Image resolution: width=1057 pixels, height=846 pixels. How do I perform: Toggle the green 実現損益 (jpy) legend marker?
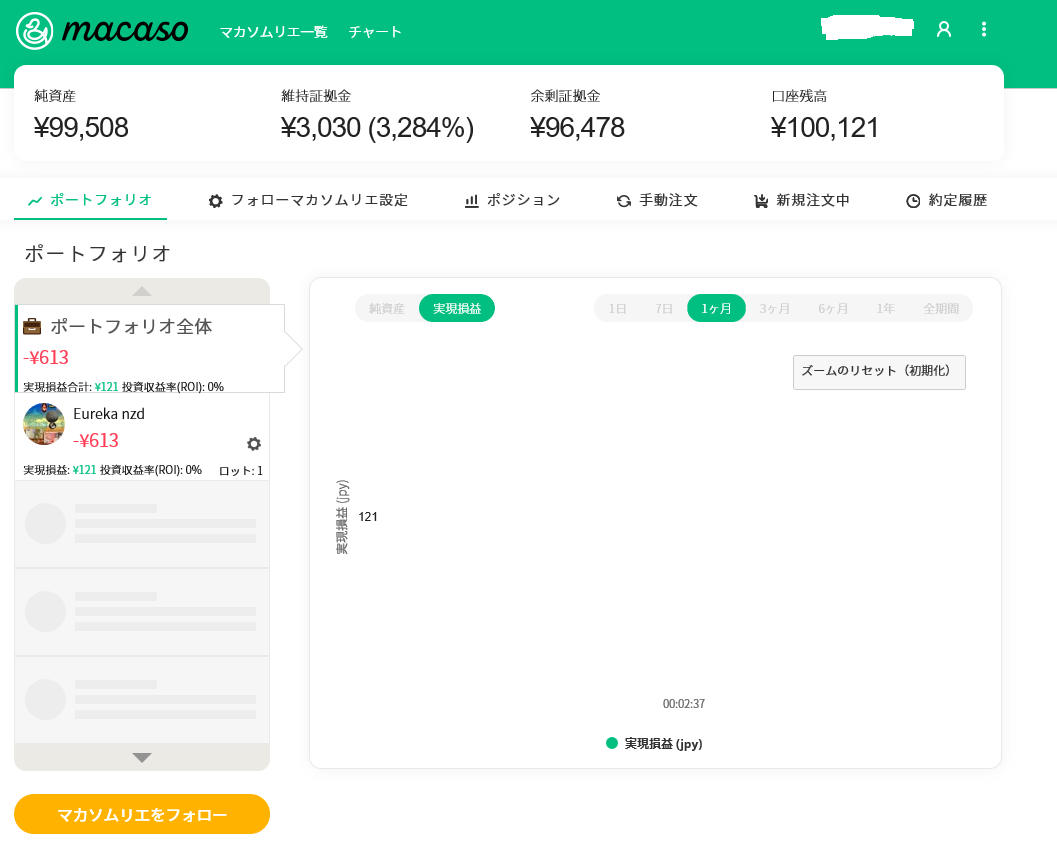[x=612, y=743]
